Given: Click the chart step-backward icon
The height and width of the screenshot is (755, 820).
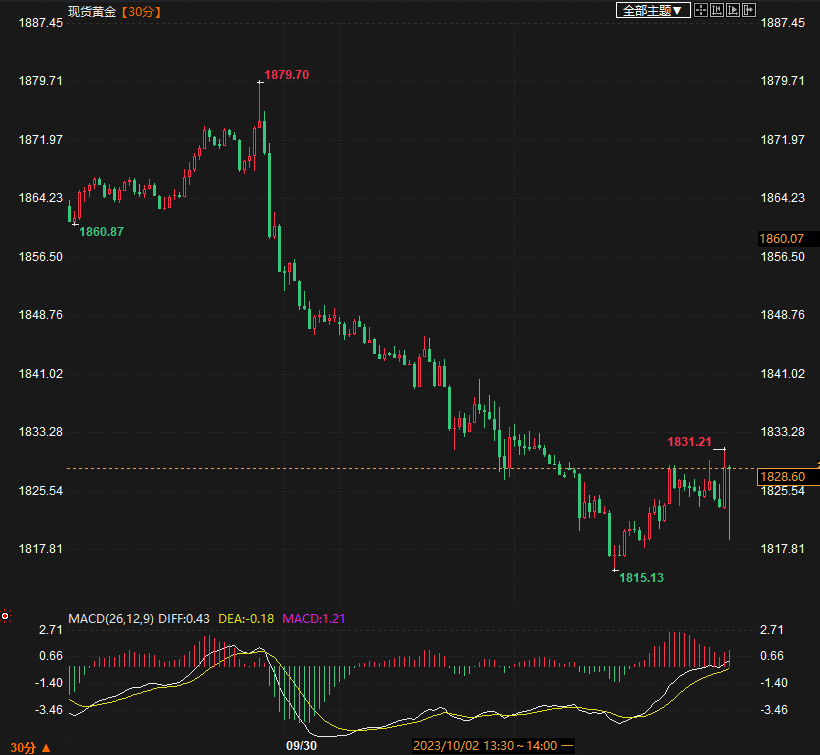Looking at the screenshot, I should point(717,10).
